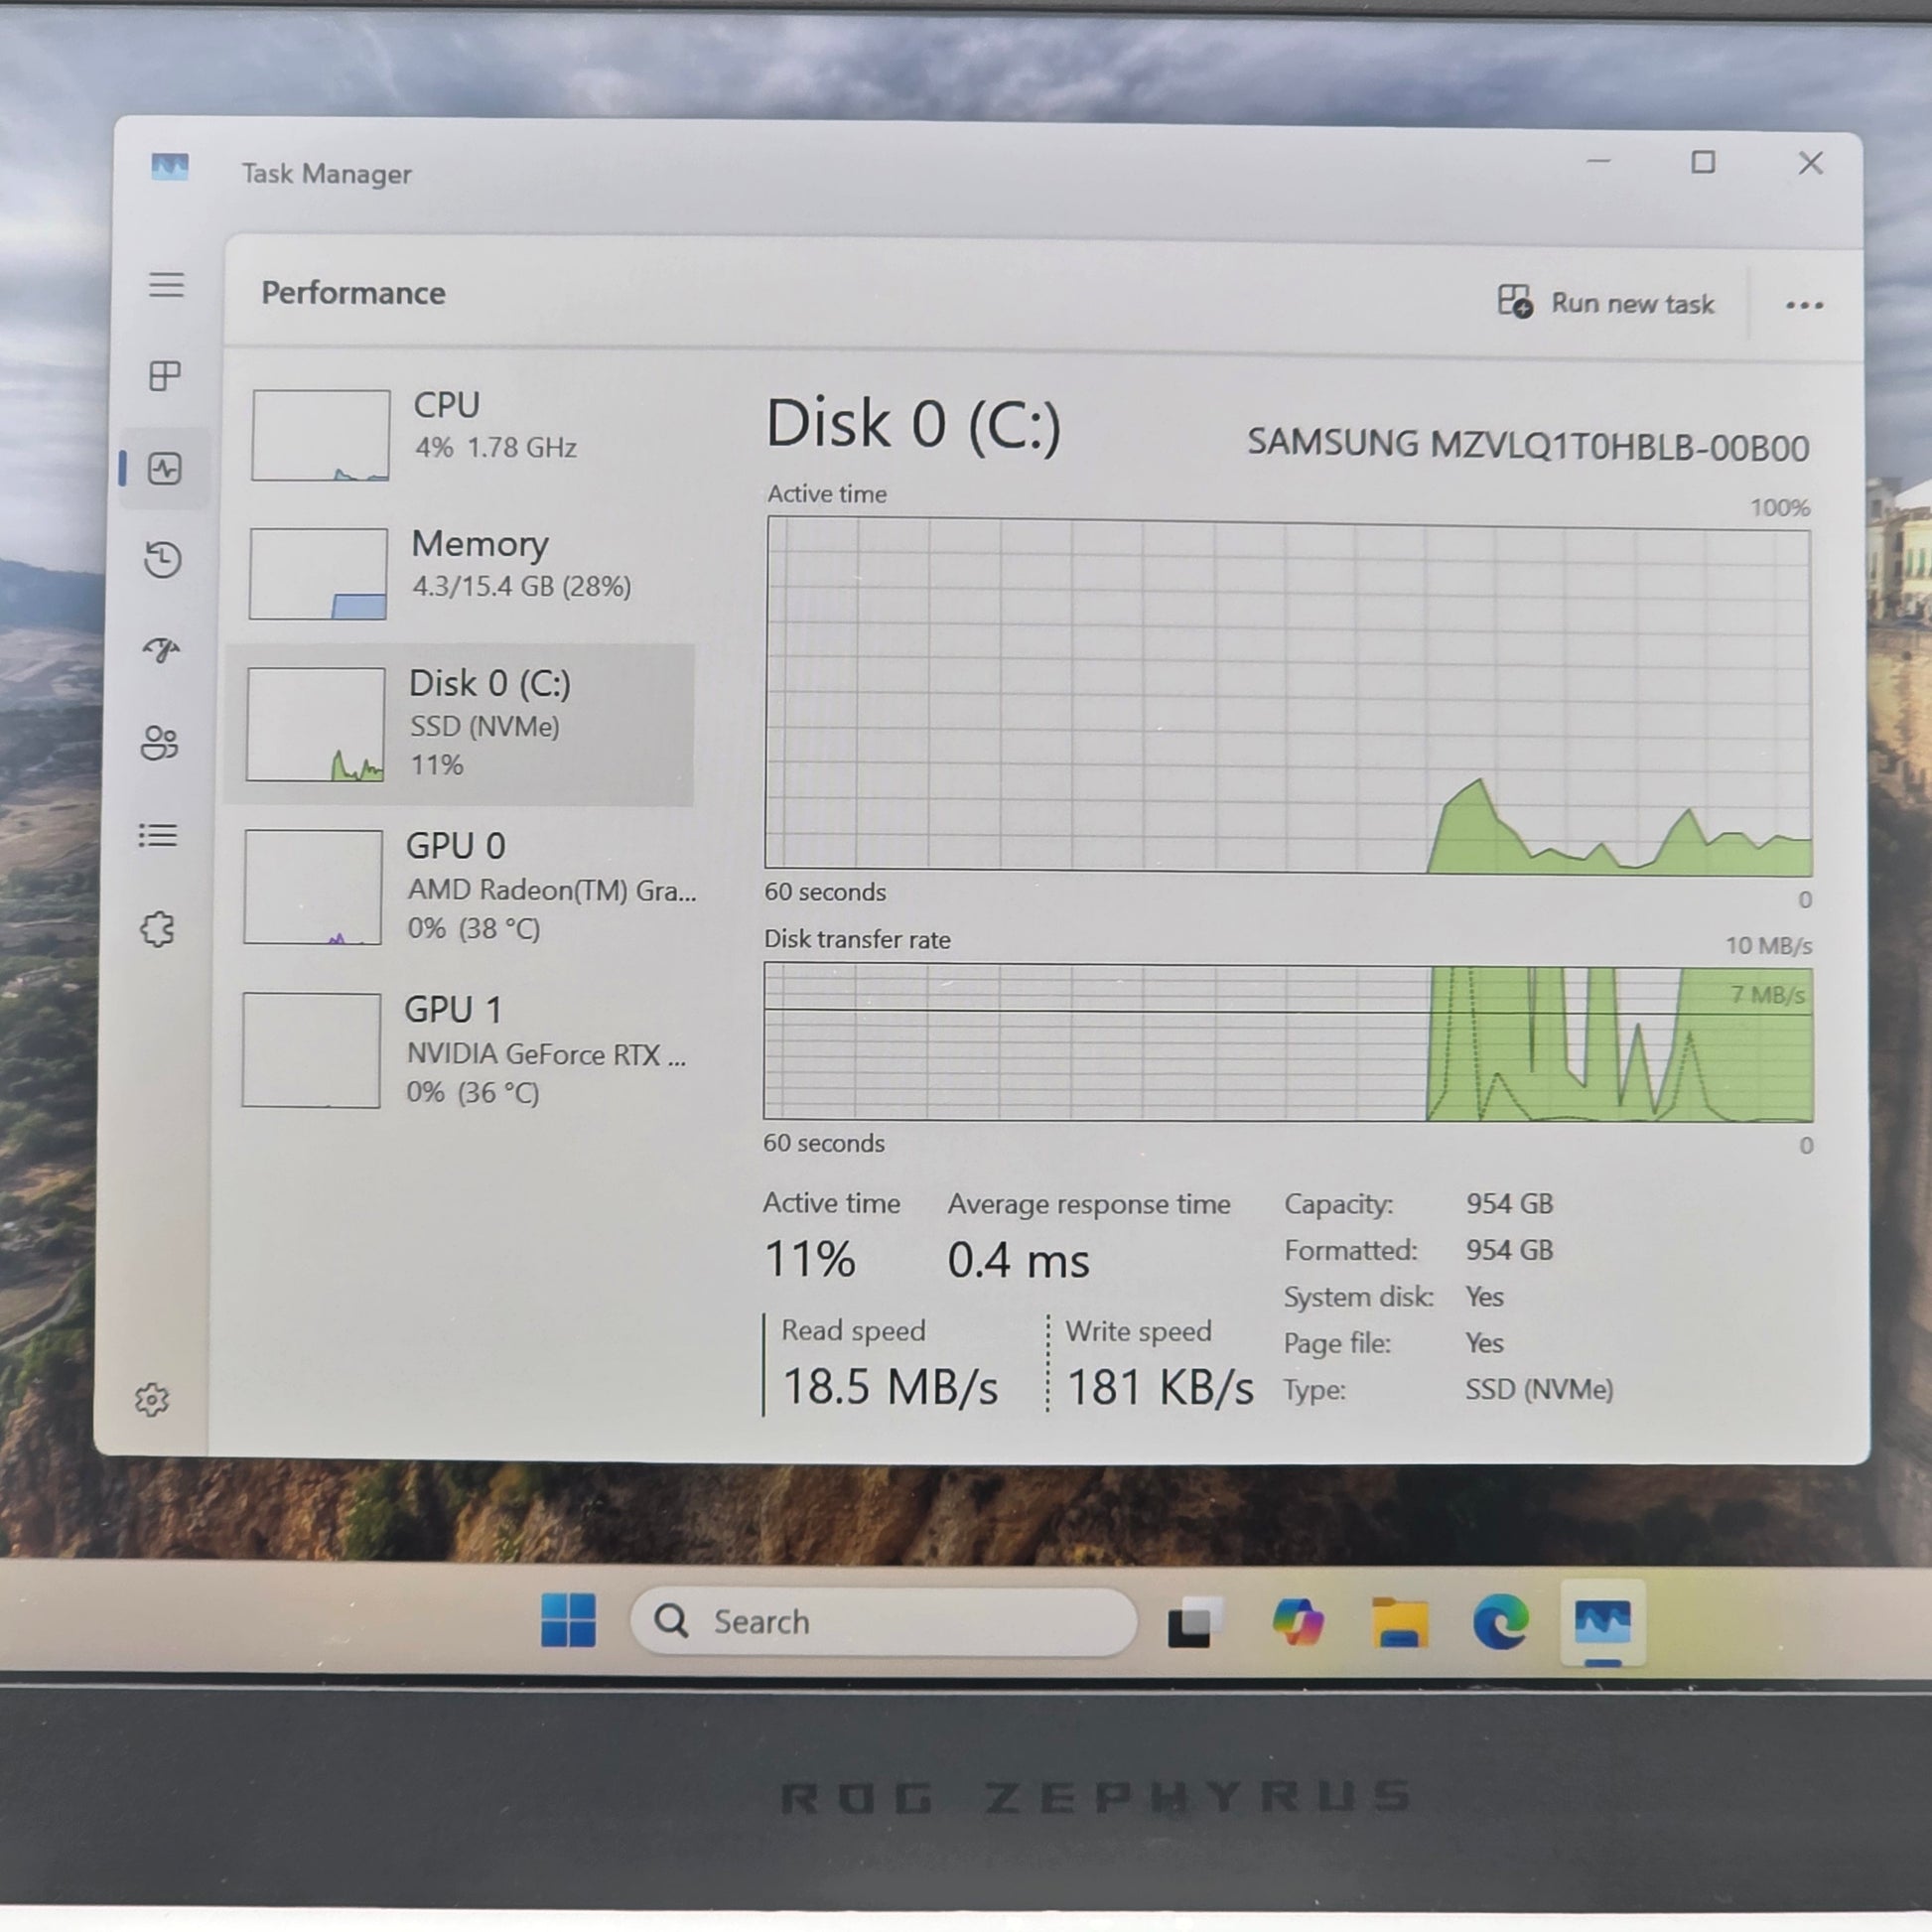Open the Services page icon

pos(157,929)
